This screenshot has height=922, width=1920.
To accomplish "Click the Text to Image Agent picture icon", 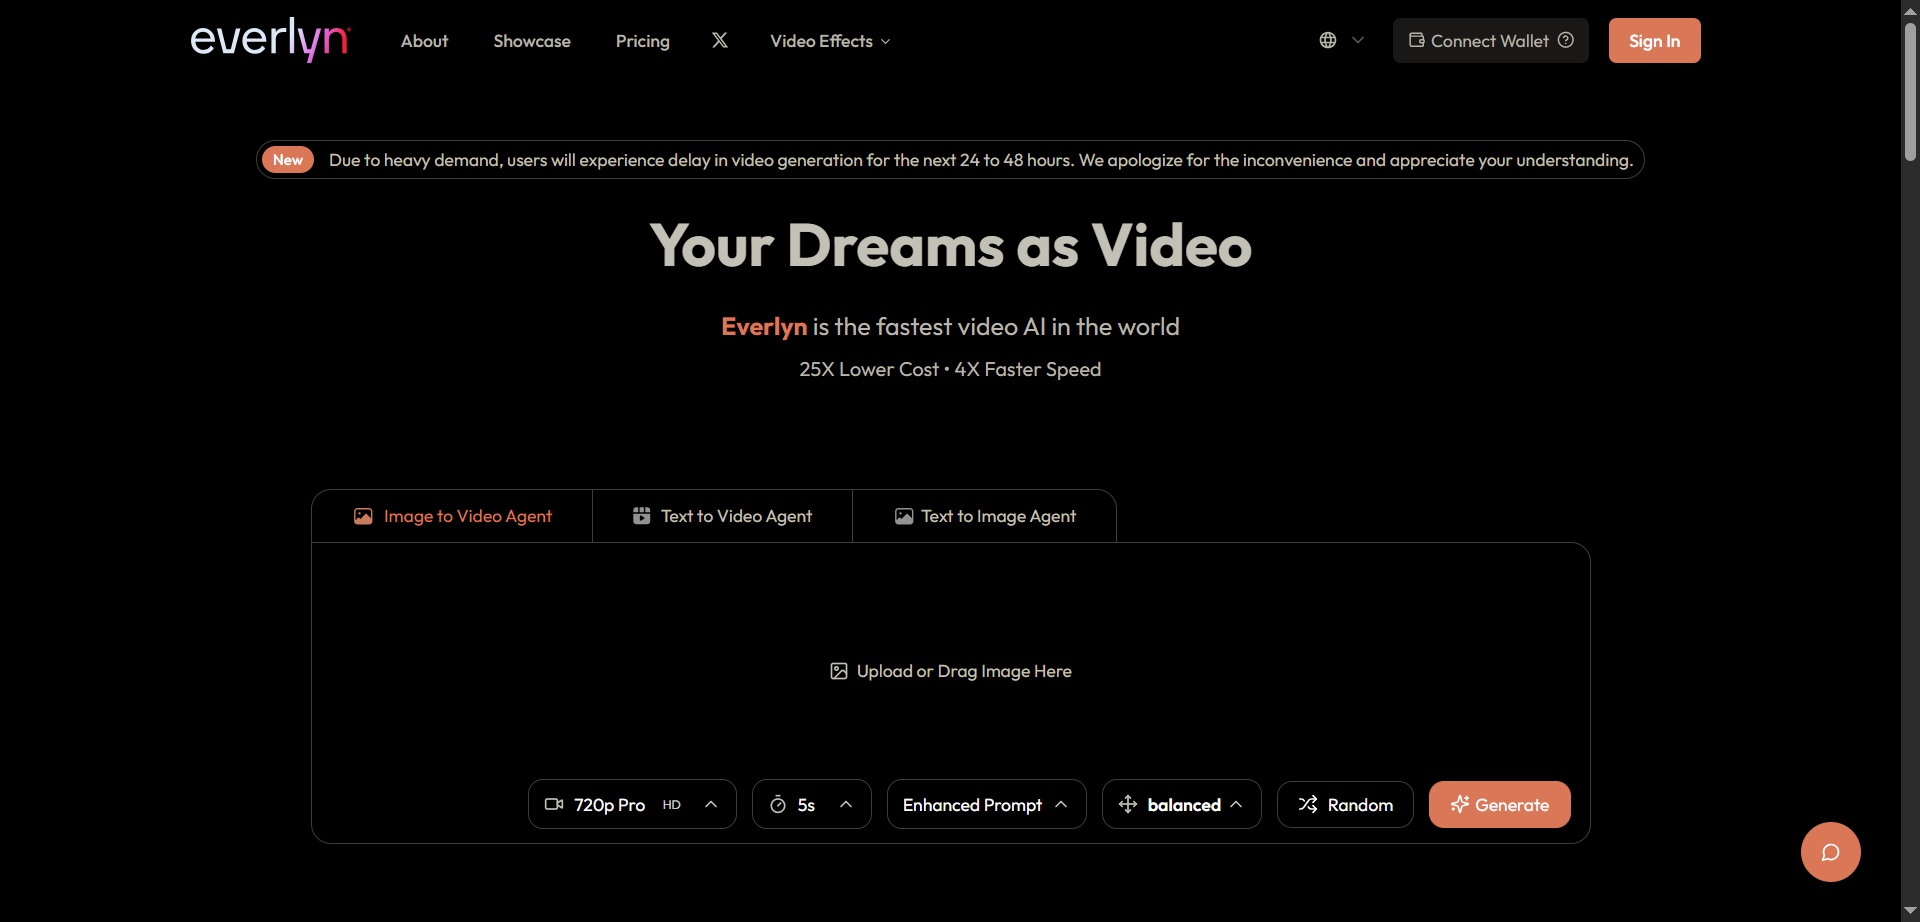I will (904, 516).
